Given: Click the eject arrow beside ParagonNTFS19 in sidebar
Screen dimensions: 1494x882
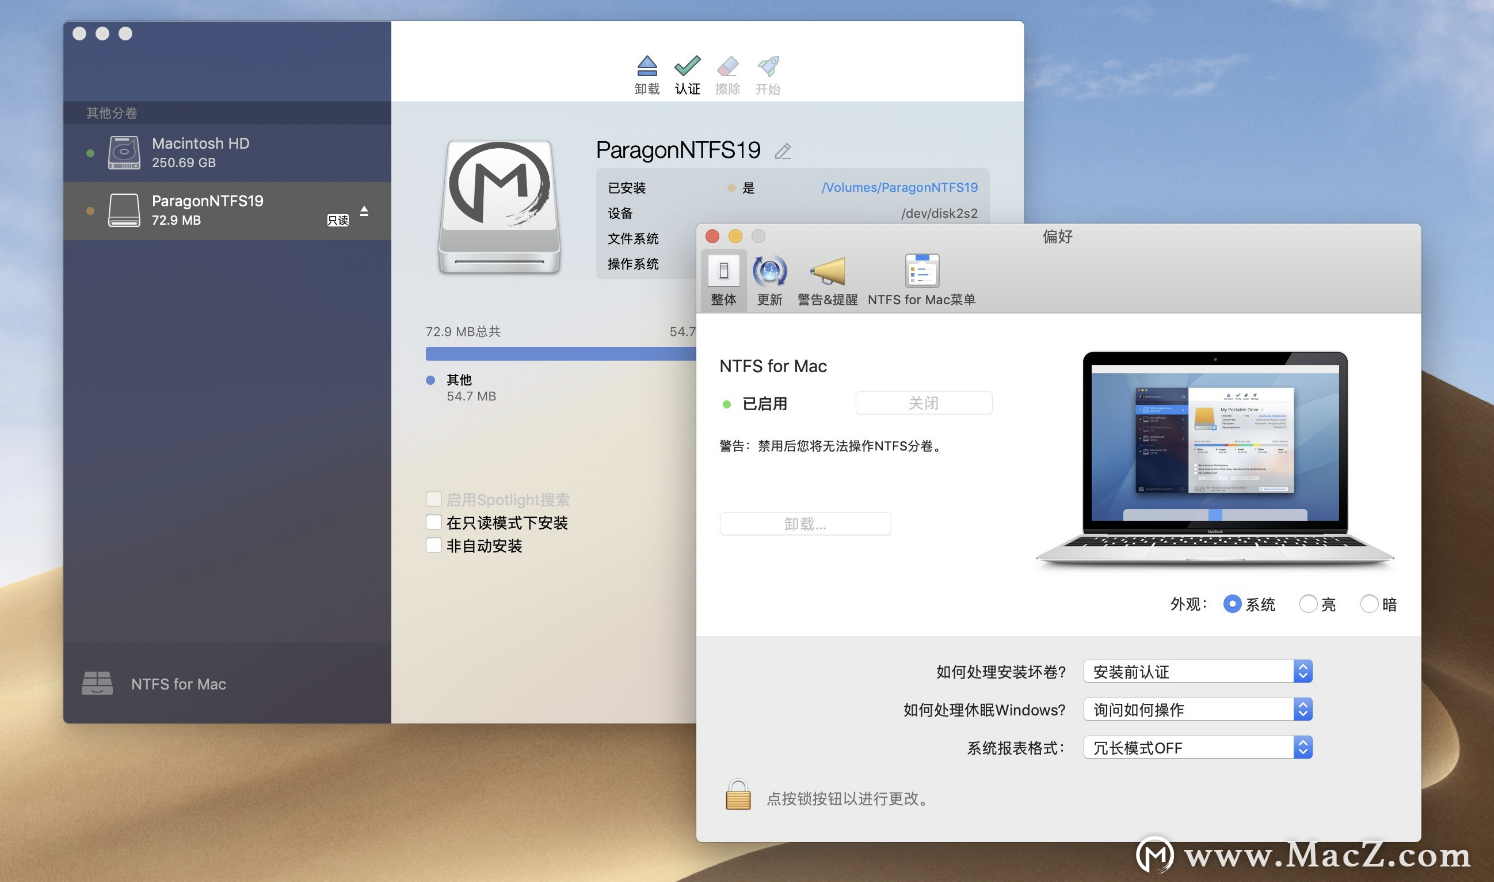Looking at the screenshot, I should point(364,211).
